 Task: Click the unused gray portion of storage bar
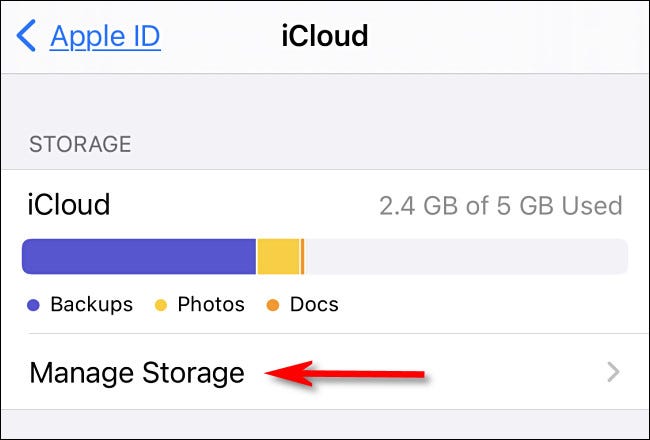tap(465, 257)
